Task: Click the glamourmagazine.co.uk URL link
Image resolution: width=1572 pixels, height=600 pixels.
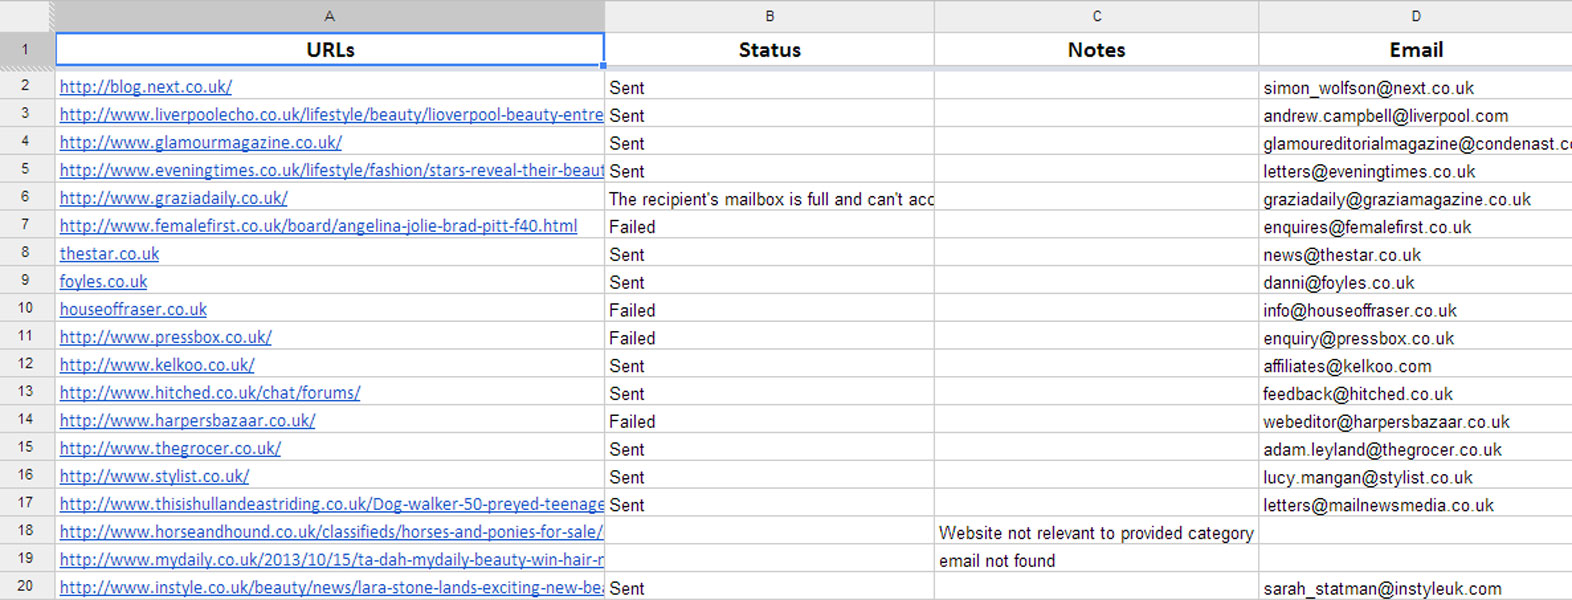Action: click(200, 143)
